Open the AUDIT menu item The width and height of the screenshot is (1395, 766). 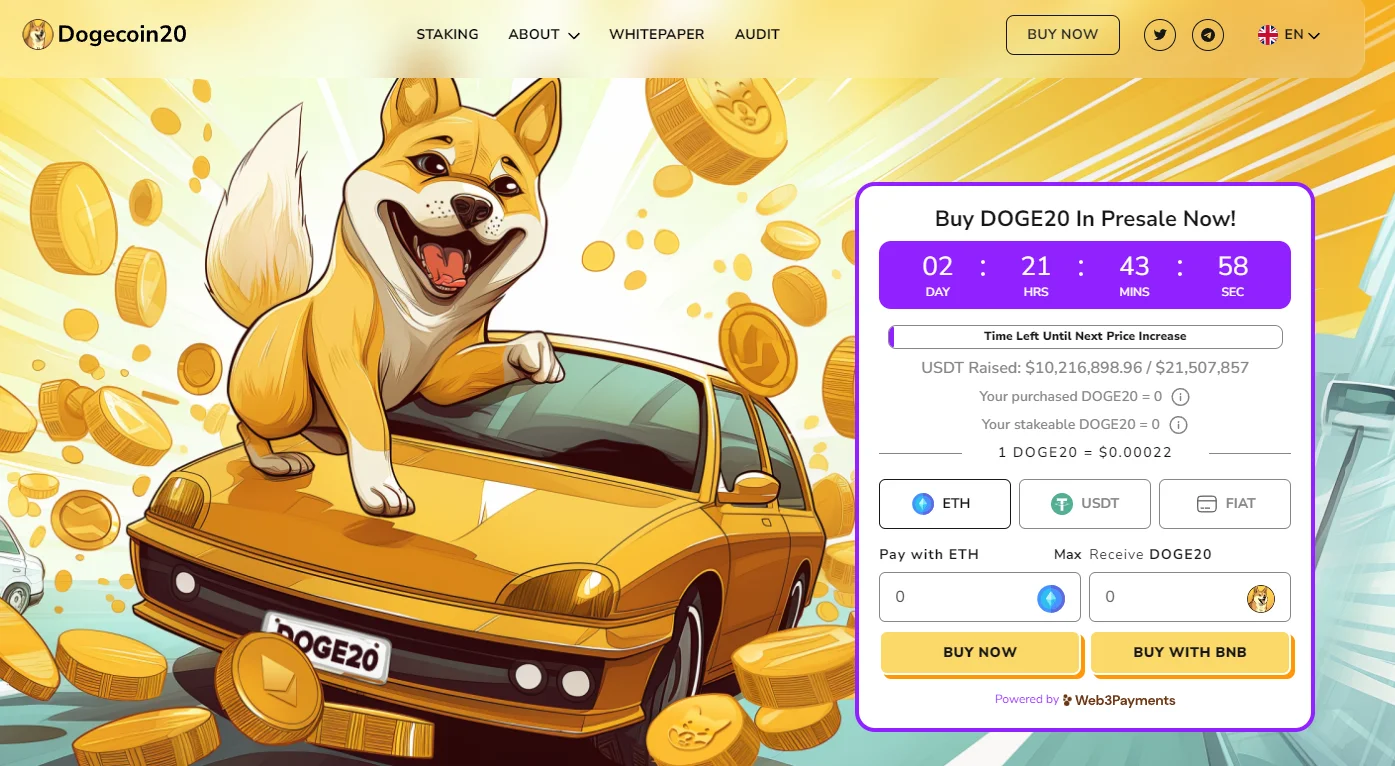(x=757, y=34)
